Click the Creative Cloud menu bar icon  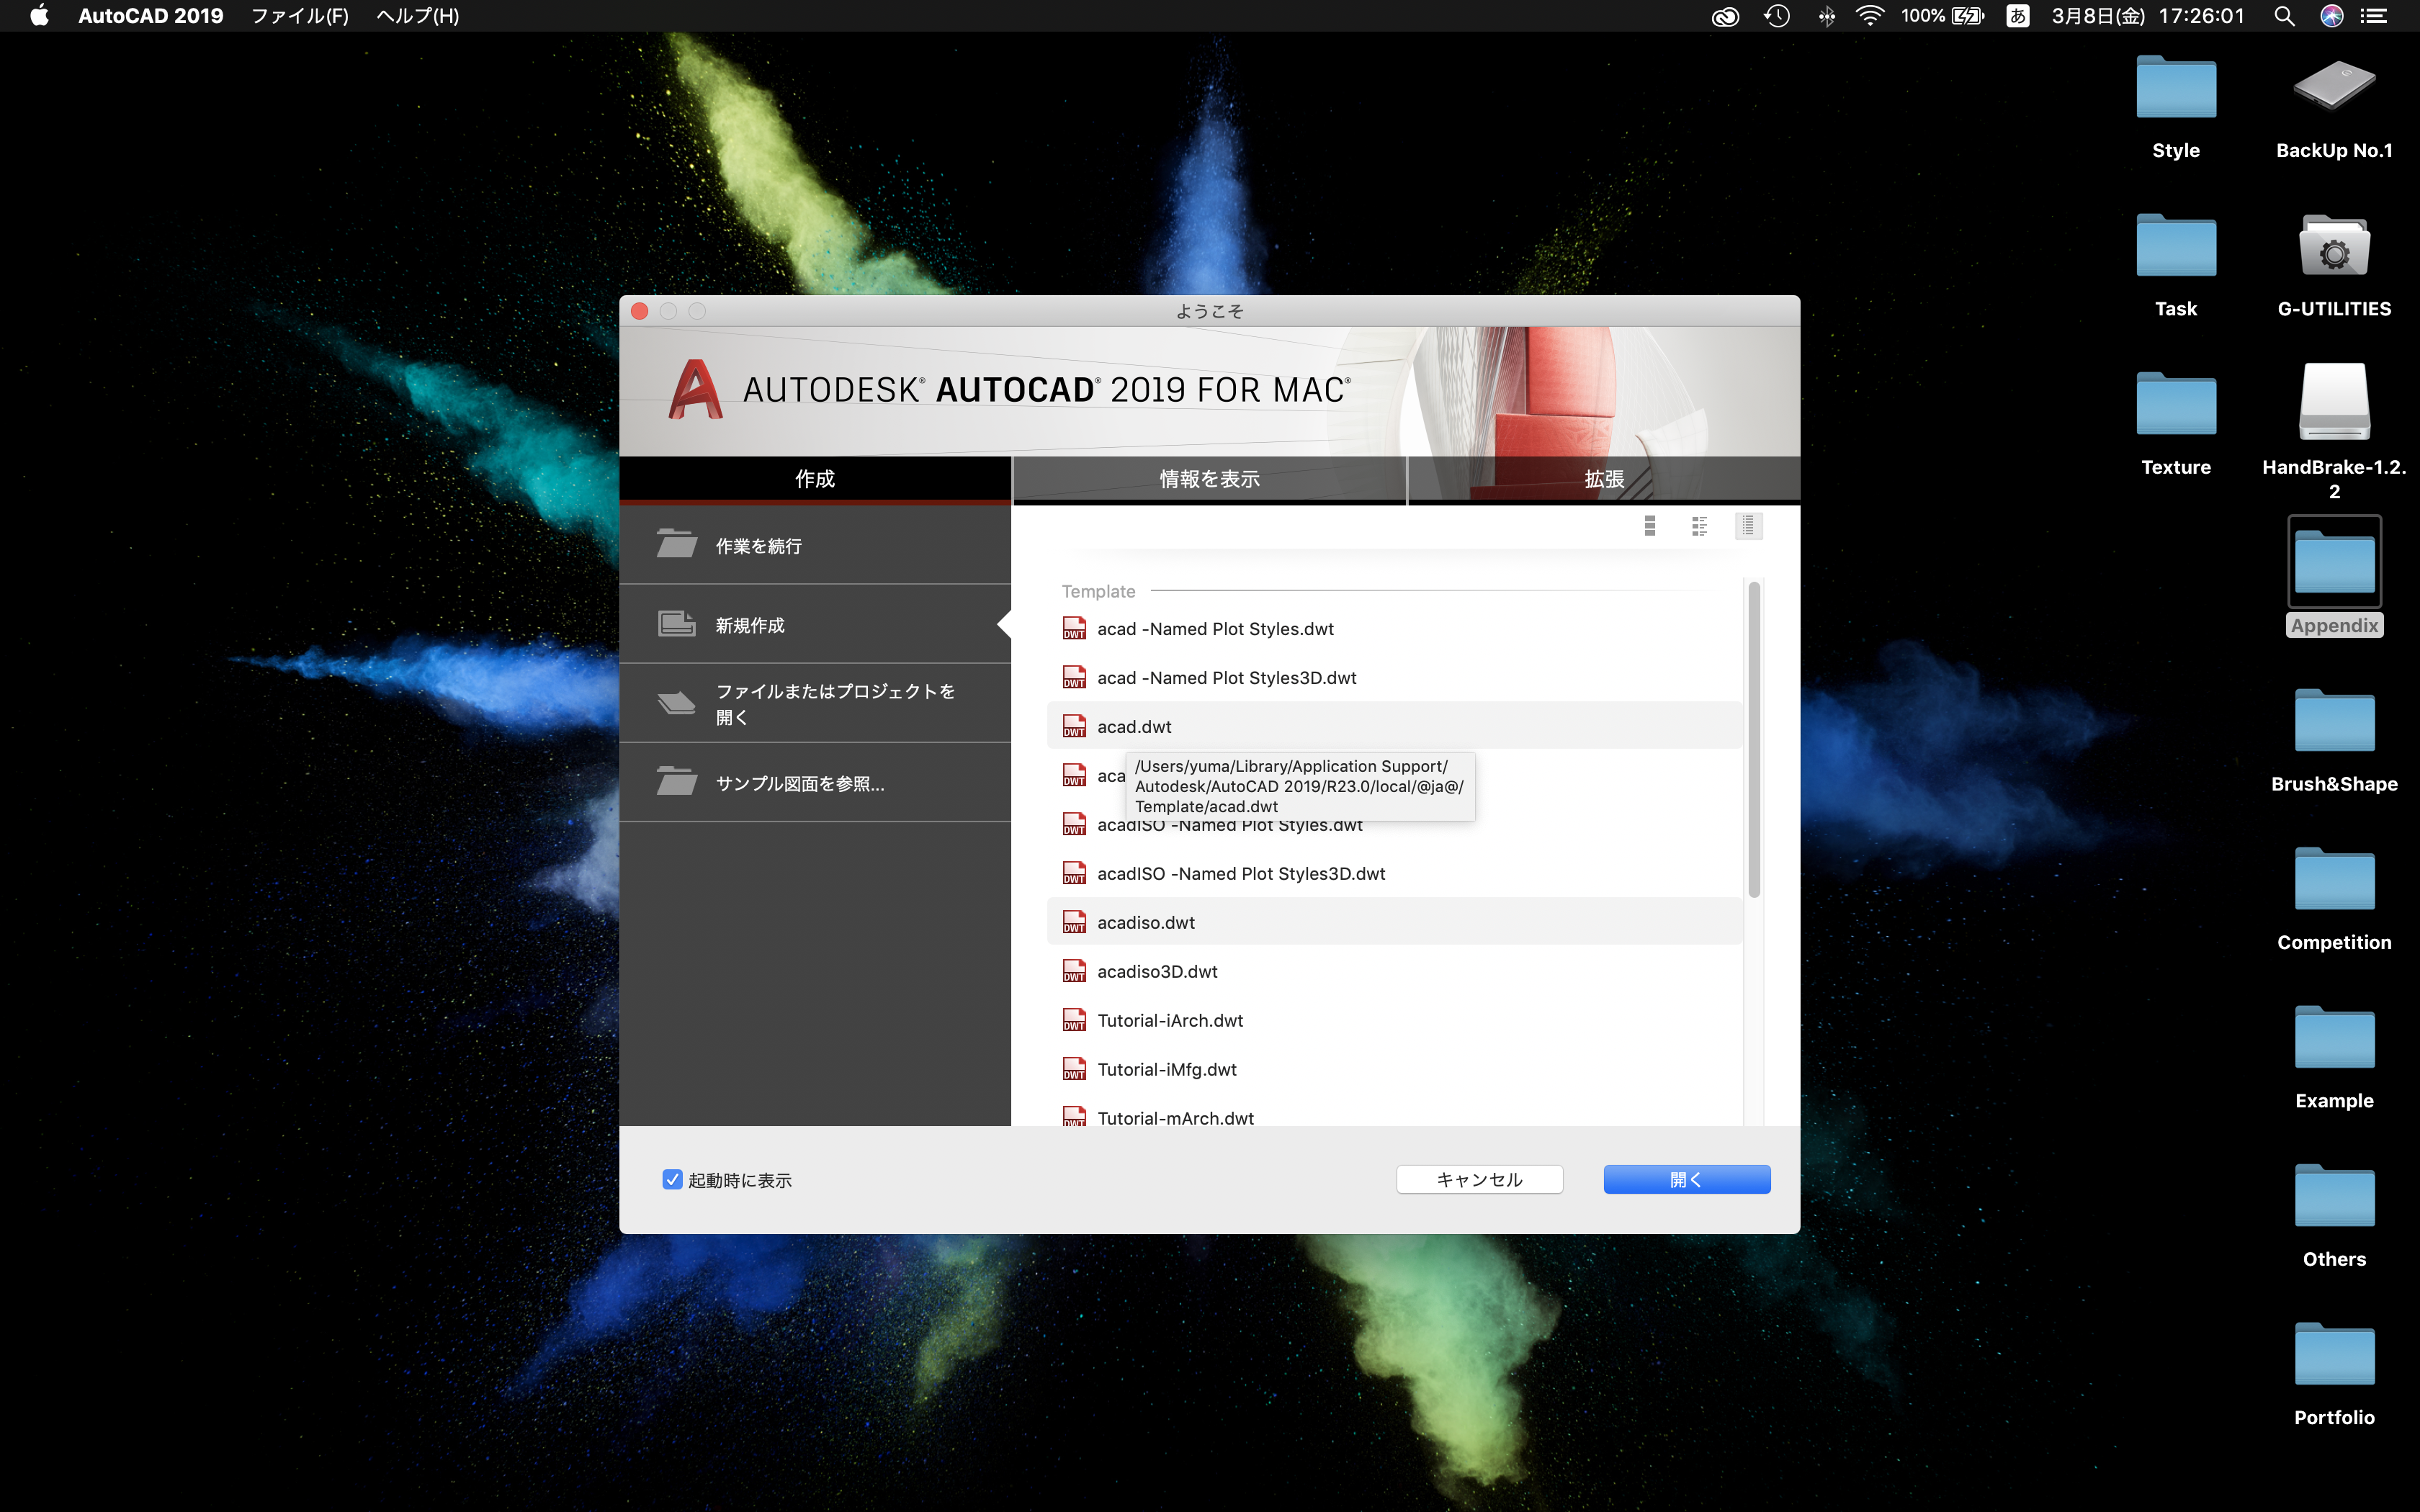(x=1725, y=16)
